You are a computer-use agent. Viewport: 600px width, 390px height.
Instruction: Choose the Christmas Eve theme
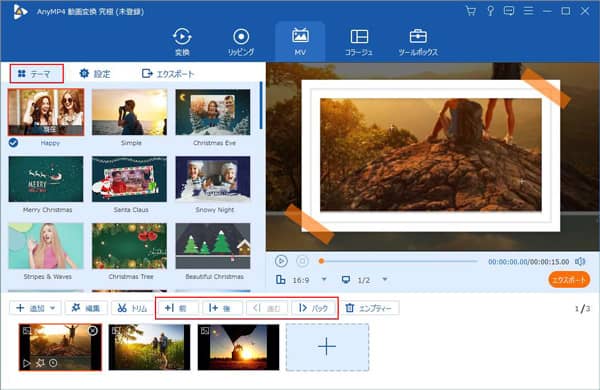[213, 112]
